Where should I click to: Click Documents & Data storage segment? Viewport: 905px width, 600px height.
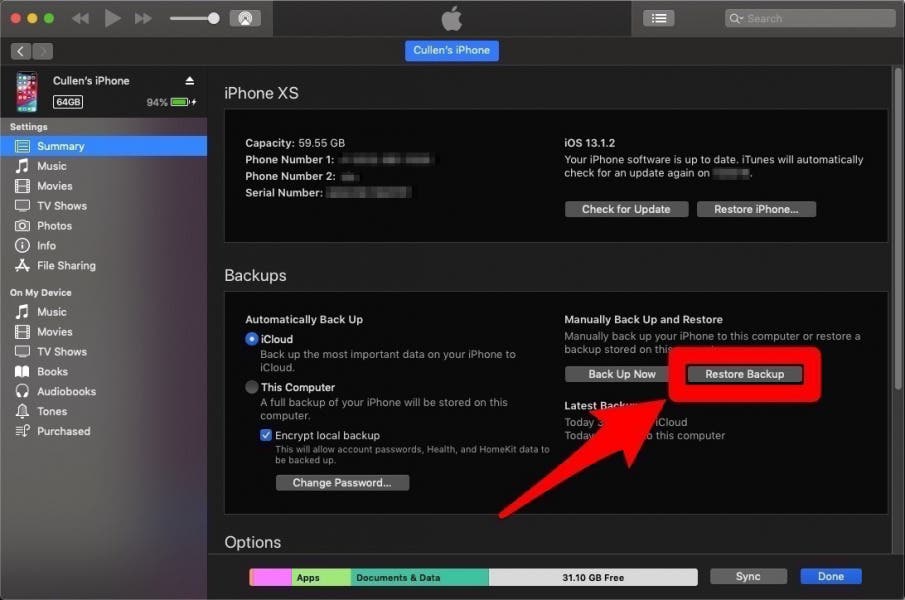click(x=420, y=578)
